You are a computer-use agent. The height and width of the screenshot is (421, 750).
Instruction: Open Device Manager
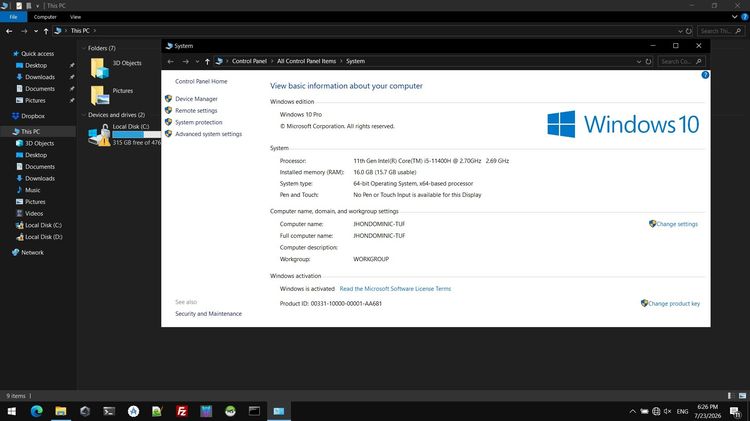pyautogui.click(x=196, y=99)
